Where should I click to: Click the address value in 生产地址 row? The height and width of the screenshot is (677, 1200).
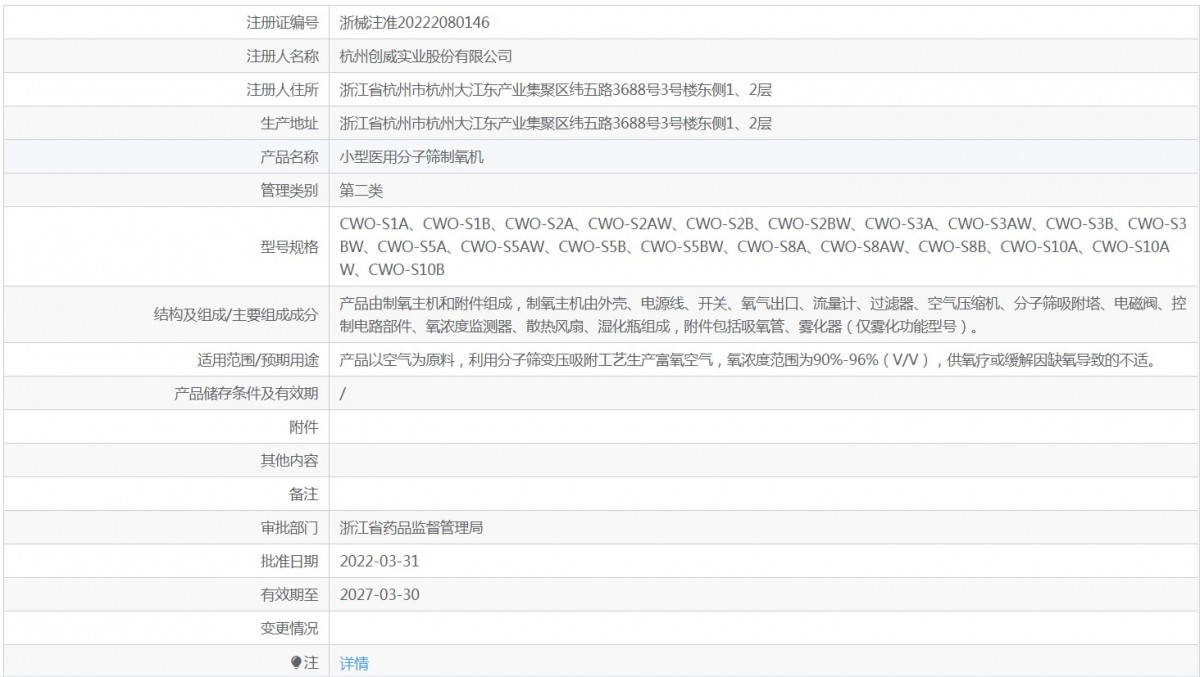click(556, 124)
